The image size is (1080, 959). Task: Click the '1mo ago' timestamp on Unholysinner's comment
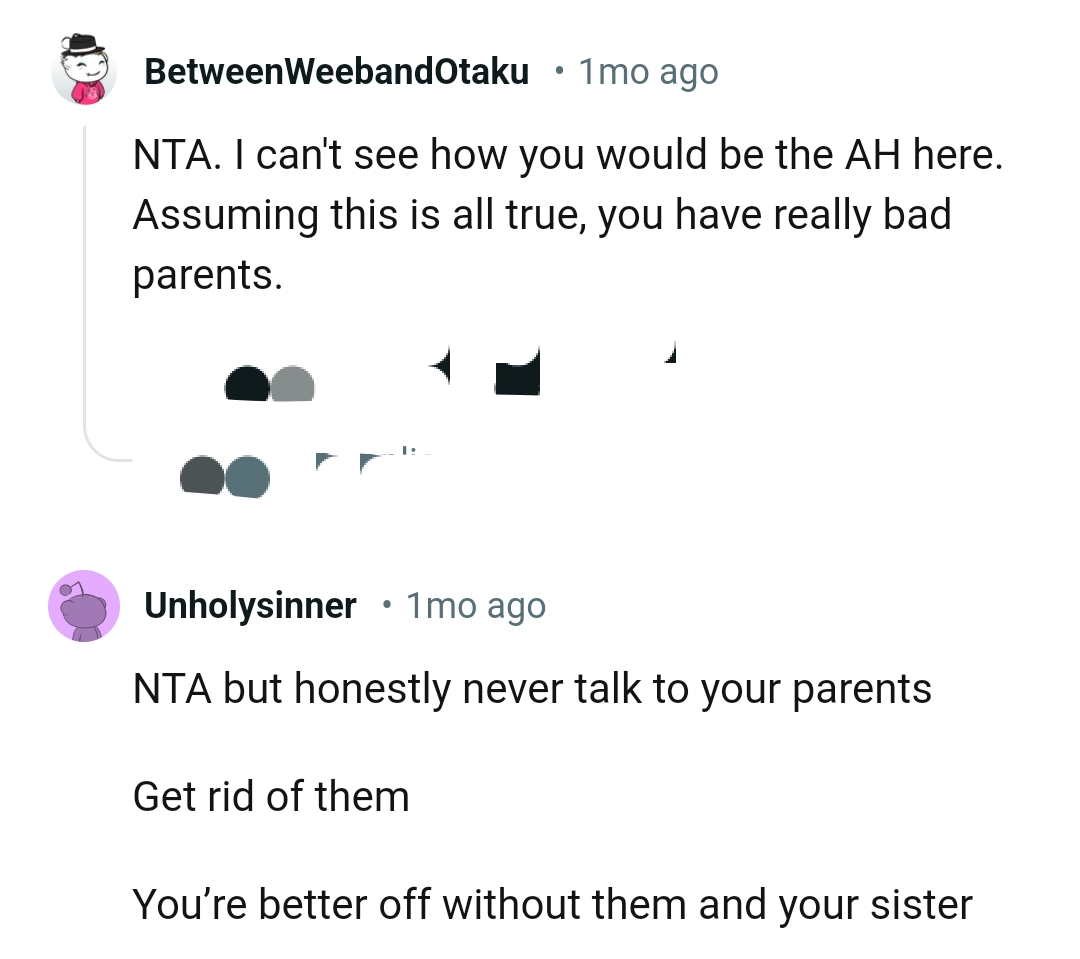pos(475,604)
